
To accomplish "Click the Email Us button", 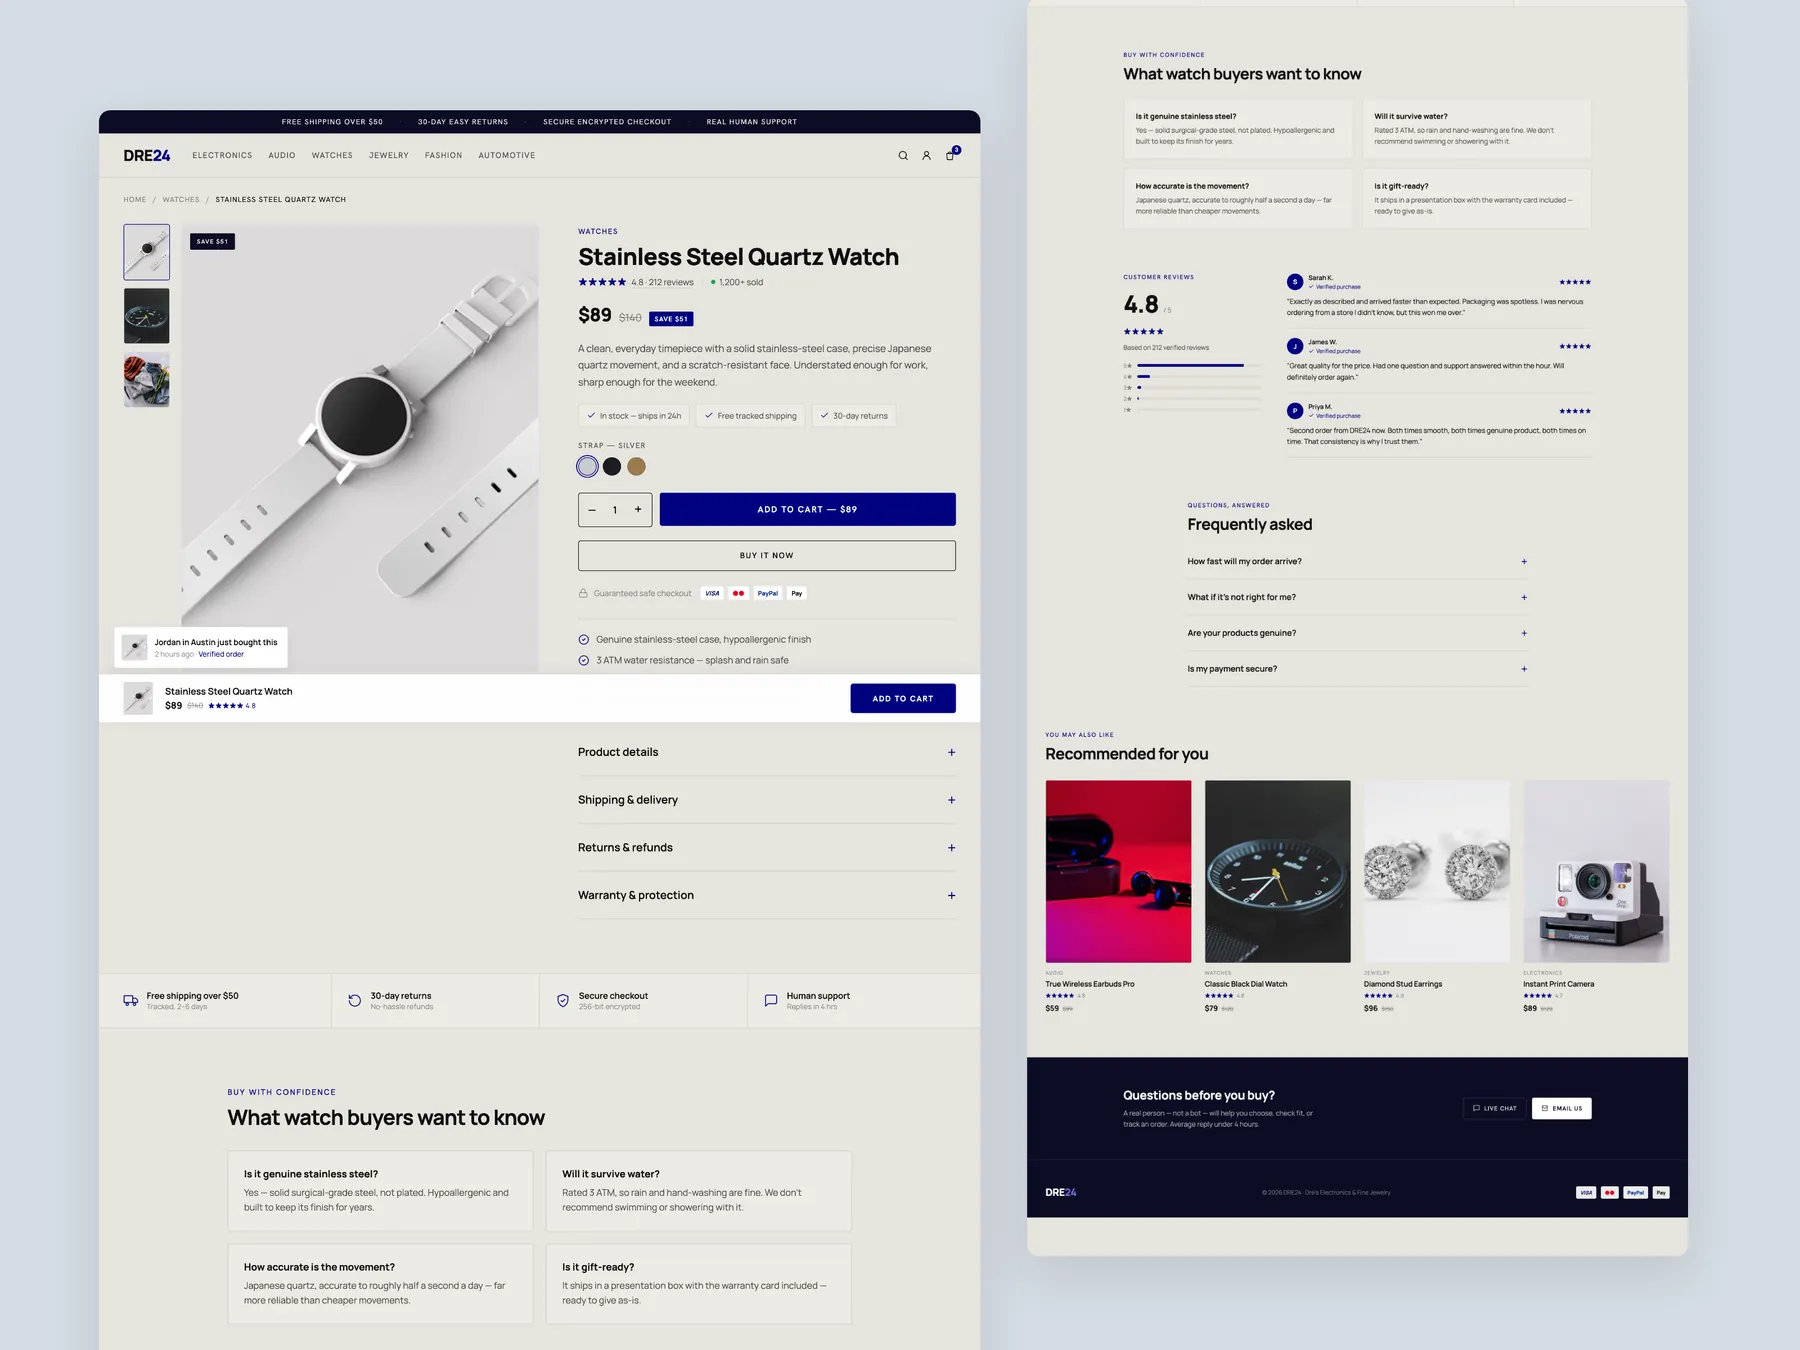I will click(1562, 1108).
